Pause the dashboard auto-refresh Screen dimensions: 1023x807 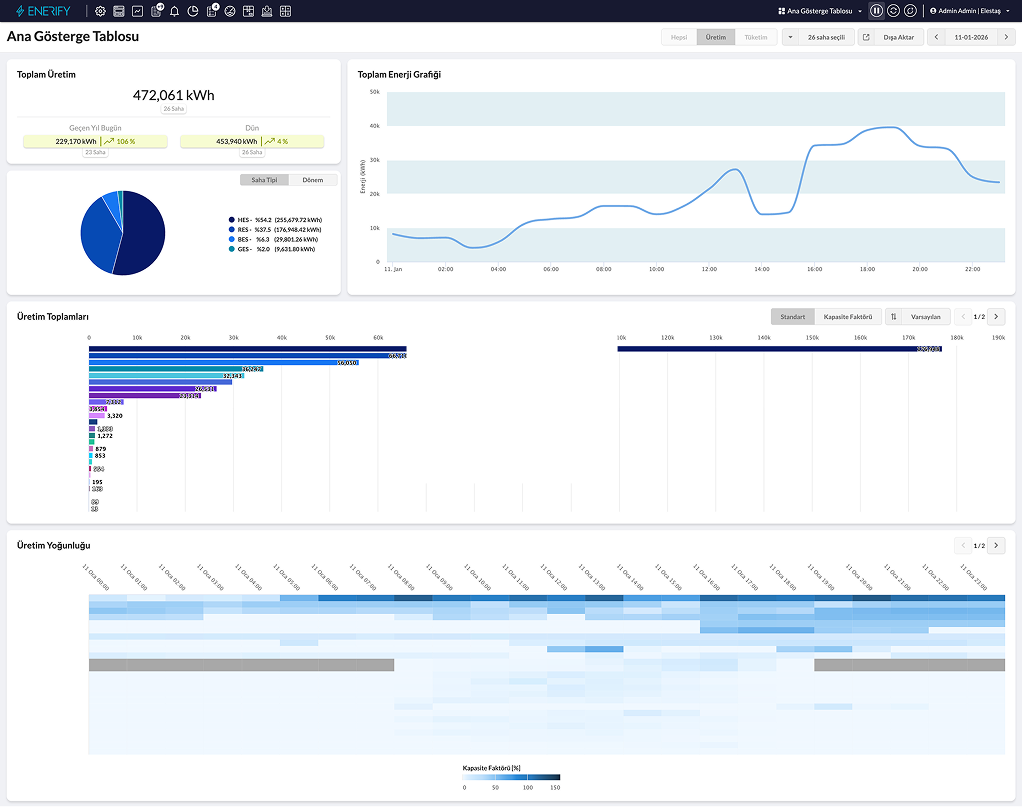tap(876, 11)
